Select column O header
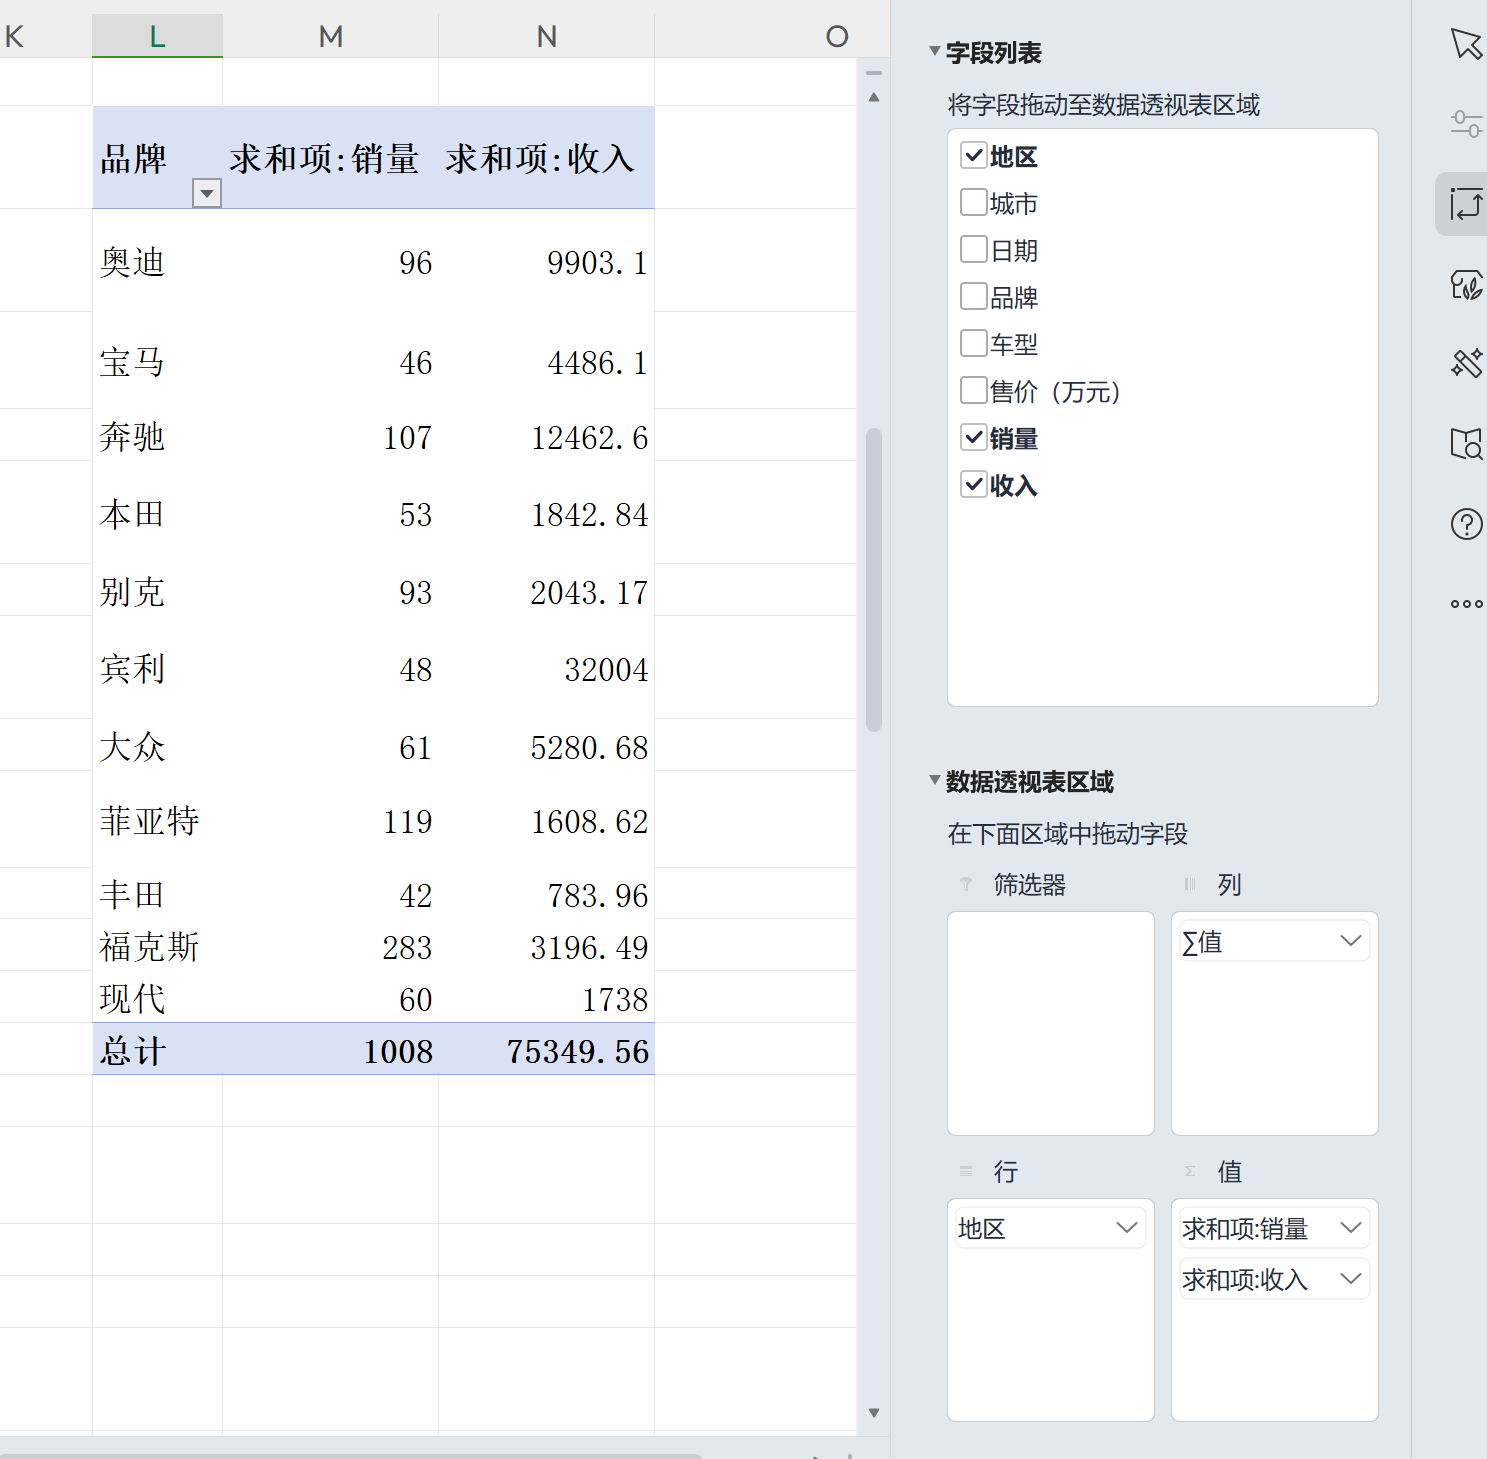 click(x=837, y=36)
